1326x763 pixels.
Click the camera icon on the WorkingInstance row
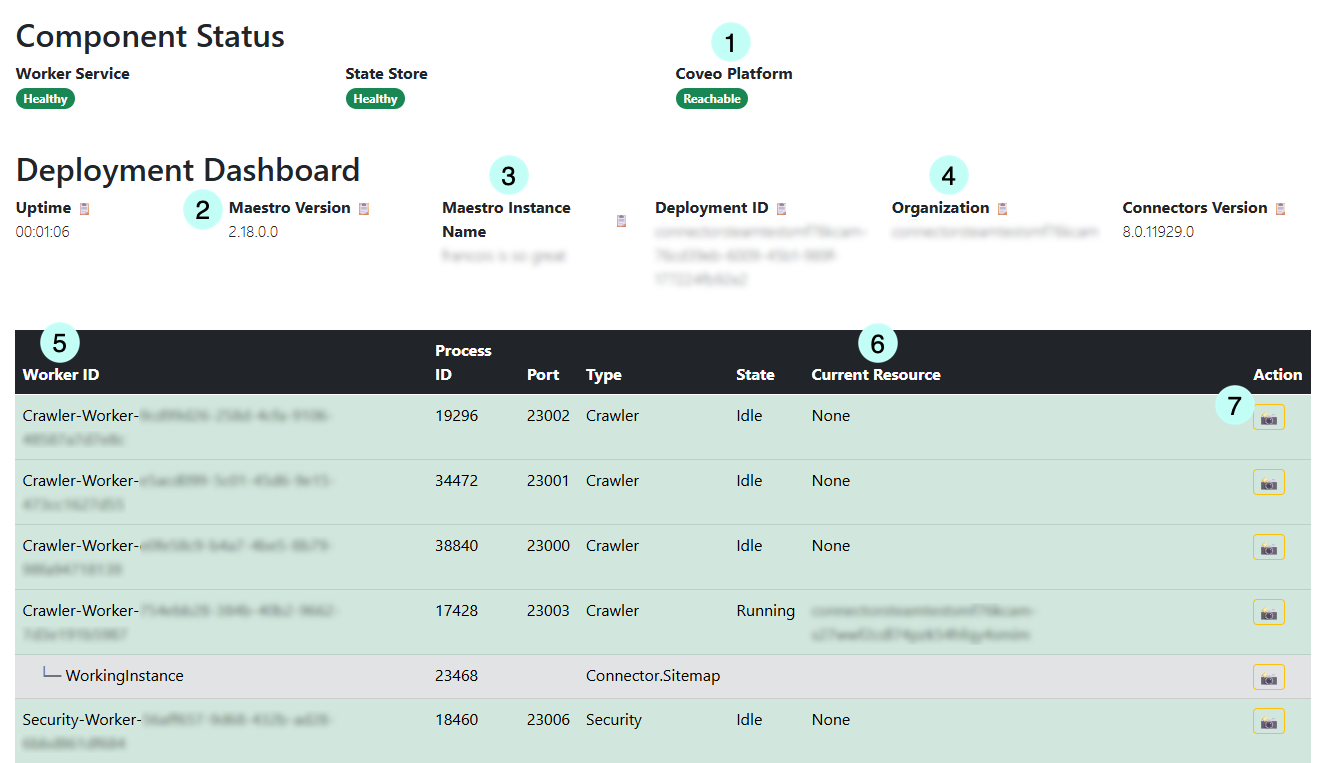1268,677
